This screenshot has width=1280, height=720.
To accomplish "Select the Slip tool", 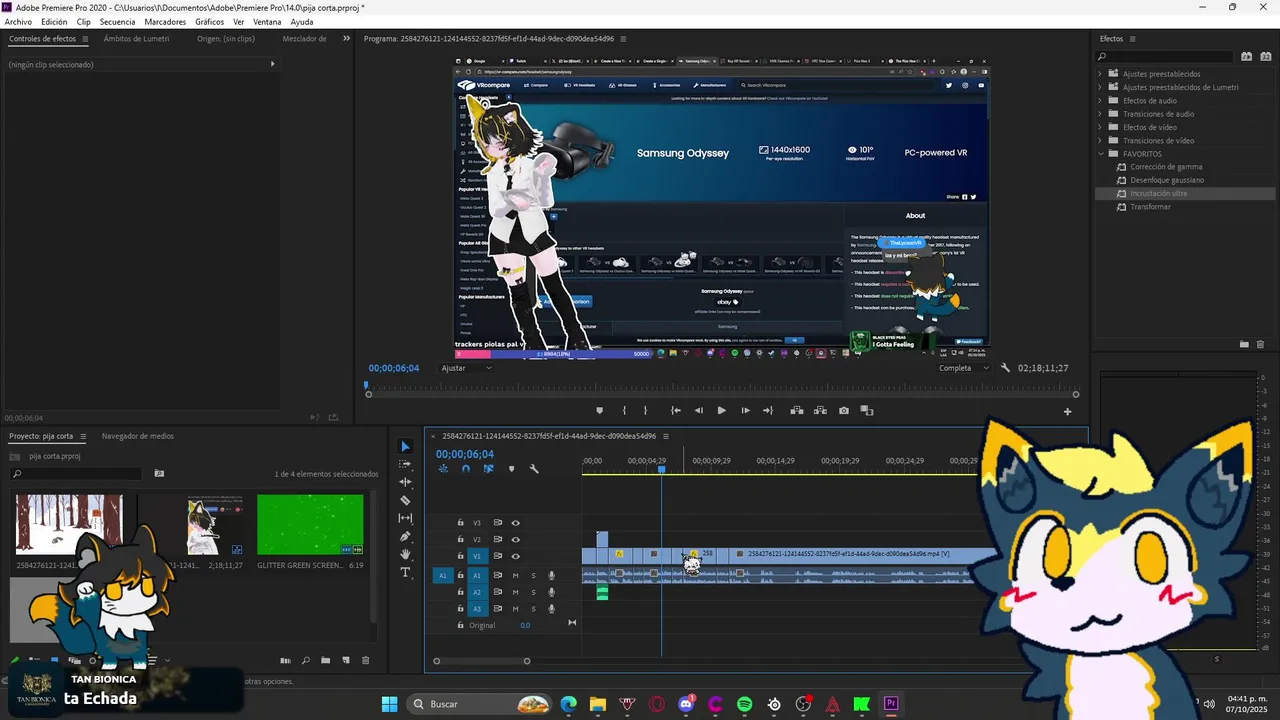I will (x=405, y=518).
